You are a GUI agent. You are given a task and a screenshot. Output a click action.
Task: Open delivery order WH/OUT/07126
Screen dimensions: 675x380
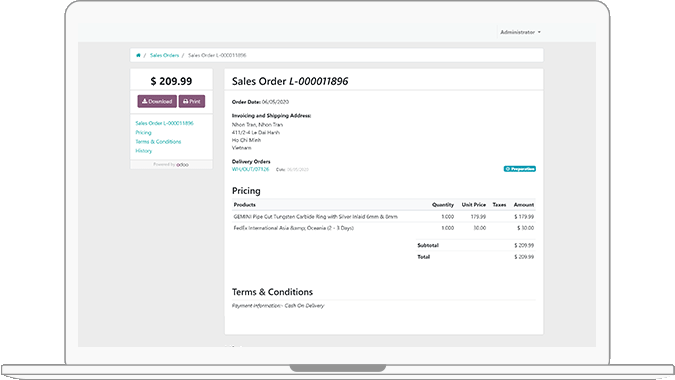coord(251,170)
